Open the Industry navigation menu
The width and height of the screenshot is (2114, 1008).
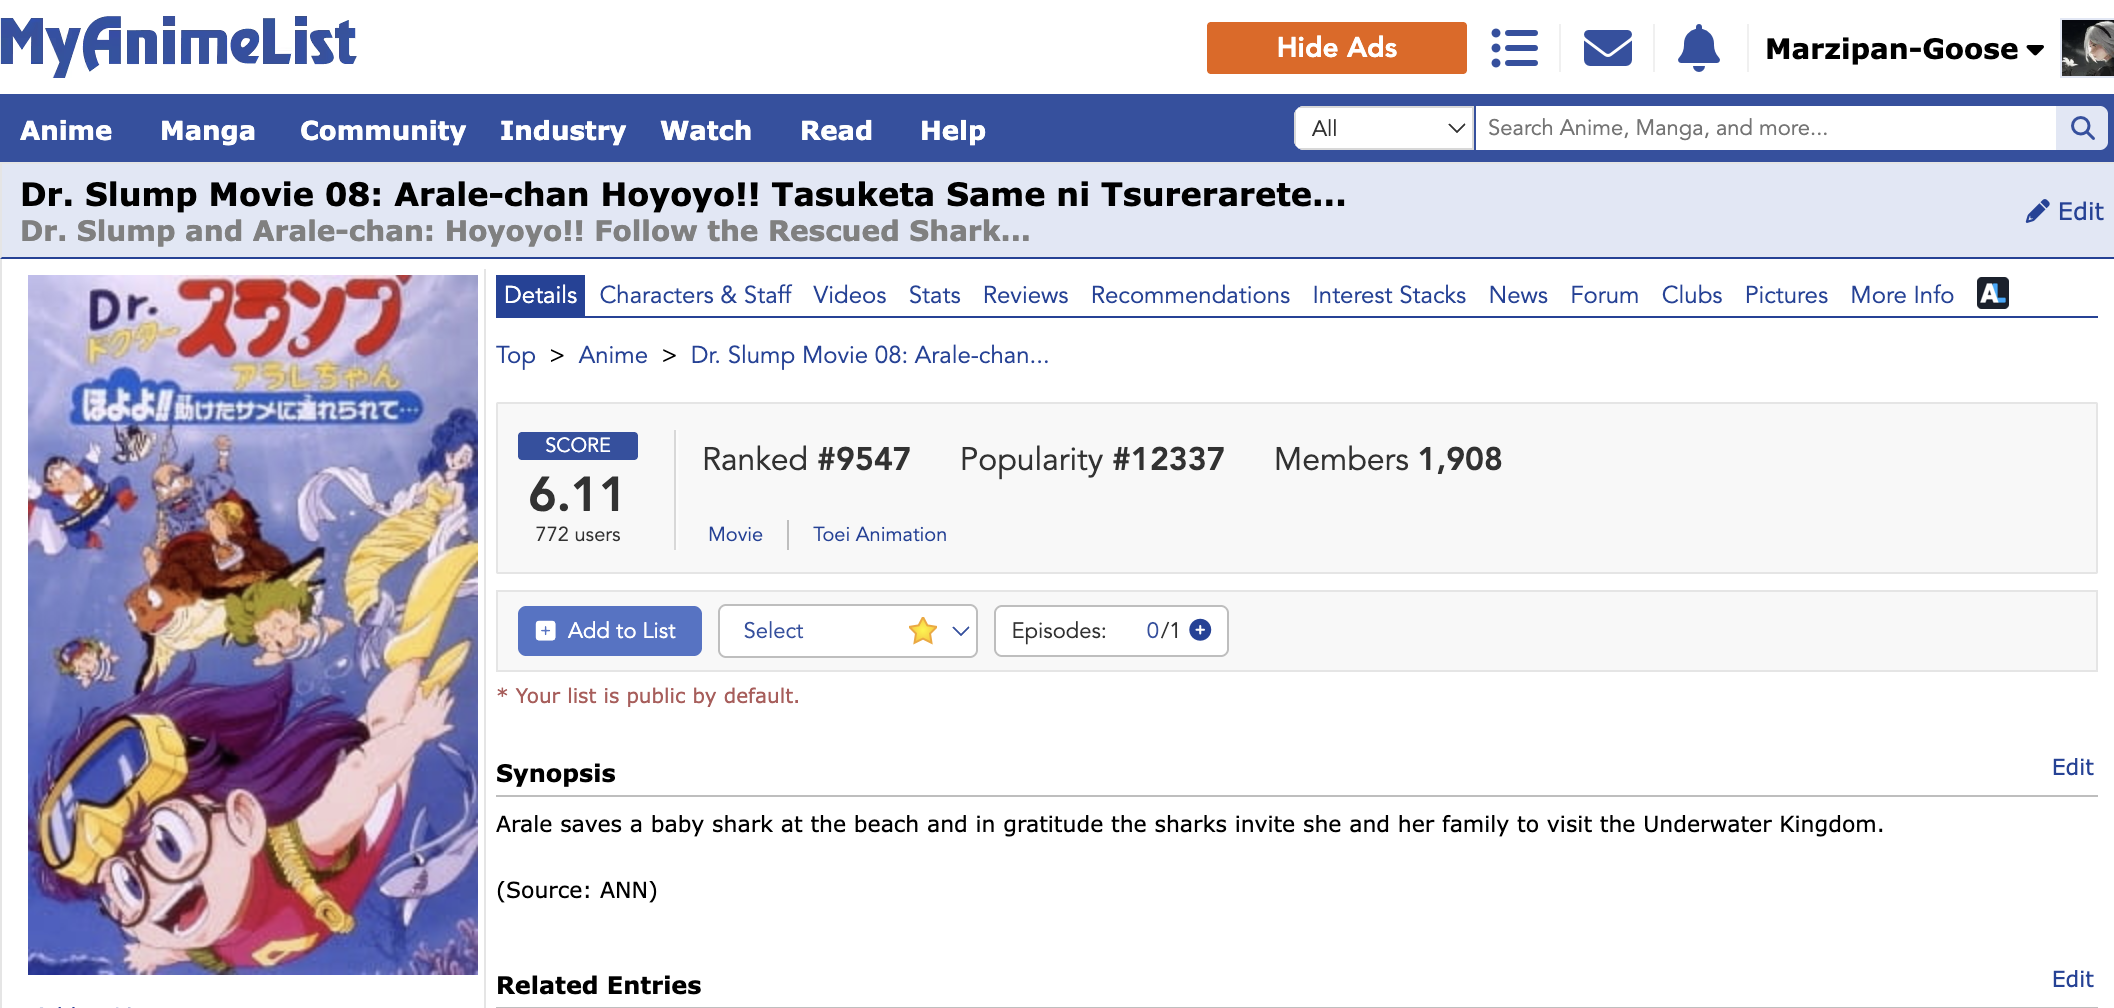click(563, 130)
